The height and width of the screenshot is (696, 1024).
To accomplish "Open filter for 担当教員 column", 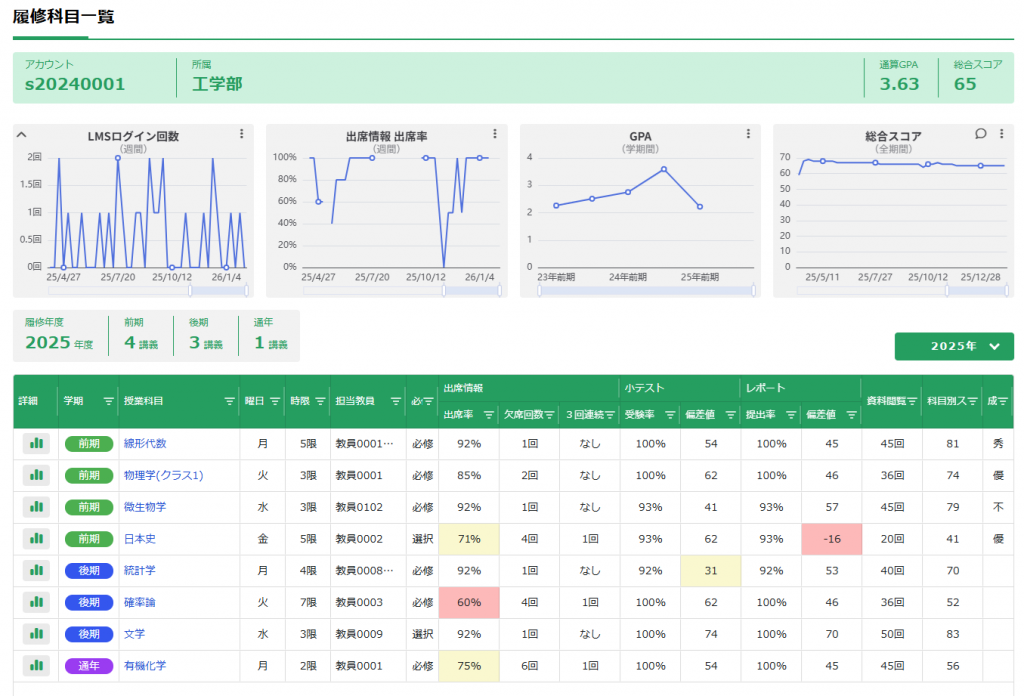I will [394, 401].
